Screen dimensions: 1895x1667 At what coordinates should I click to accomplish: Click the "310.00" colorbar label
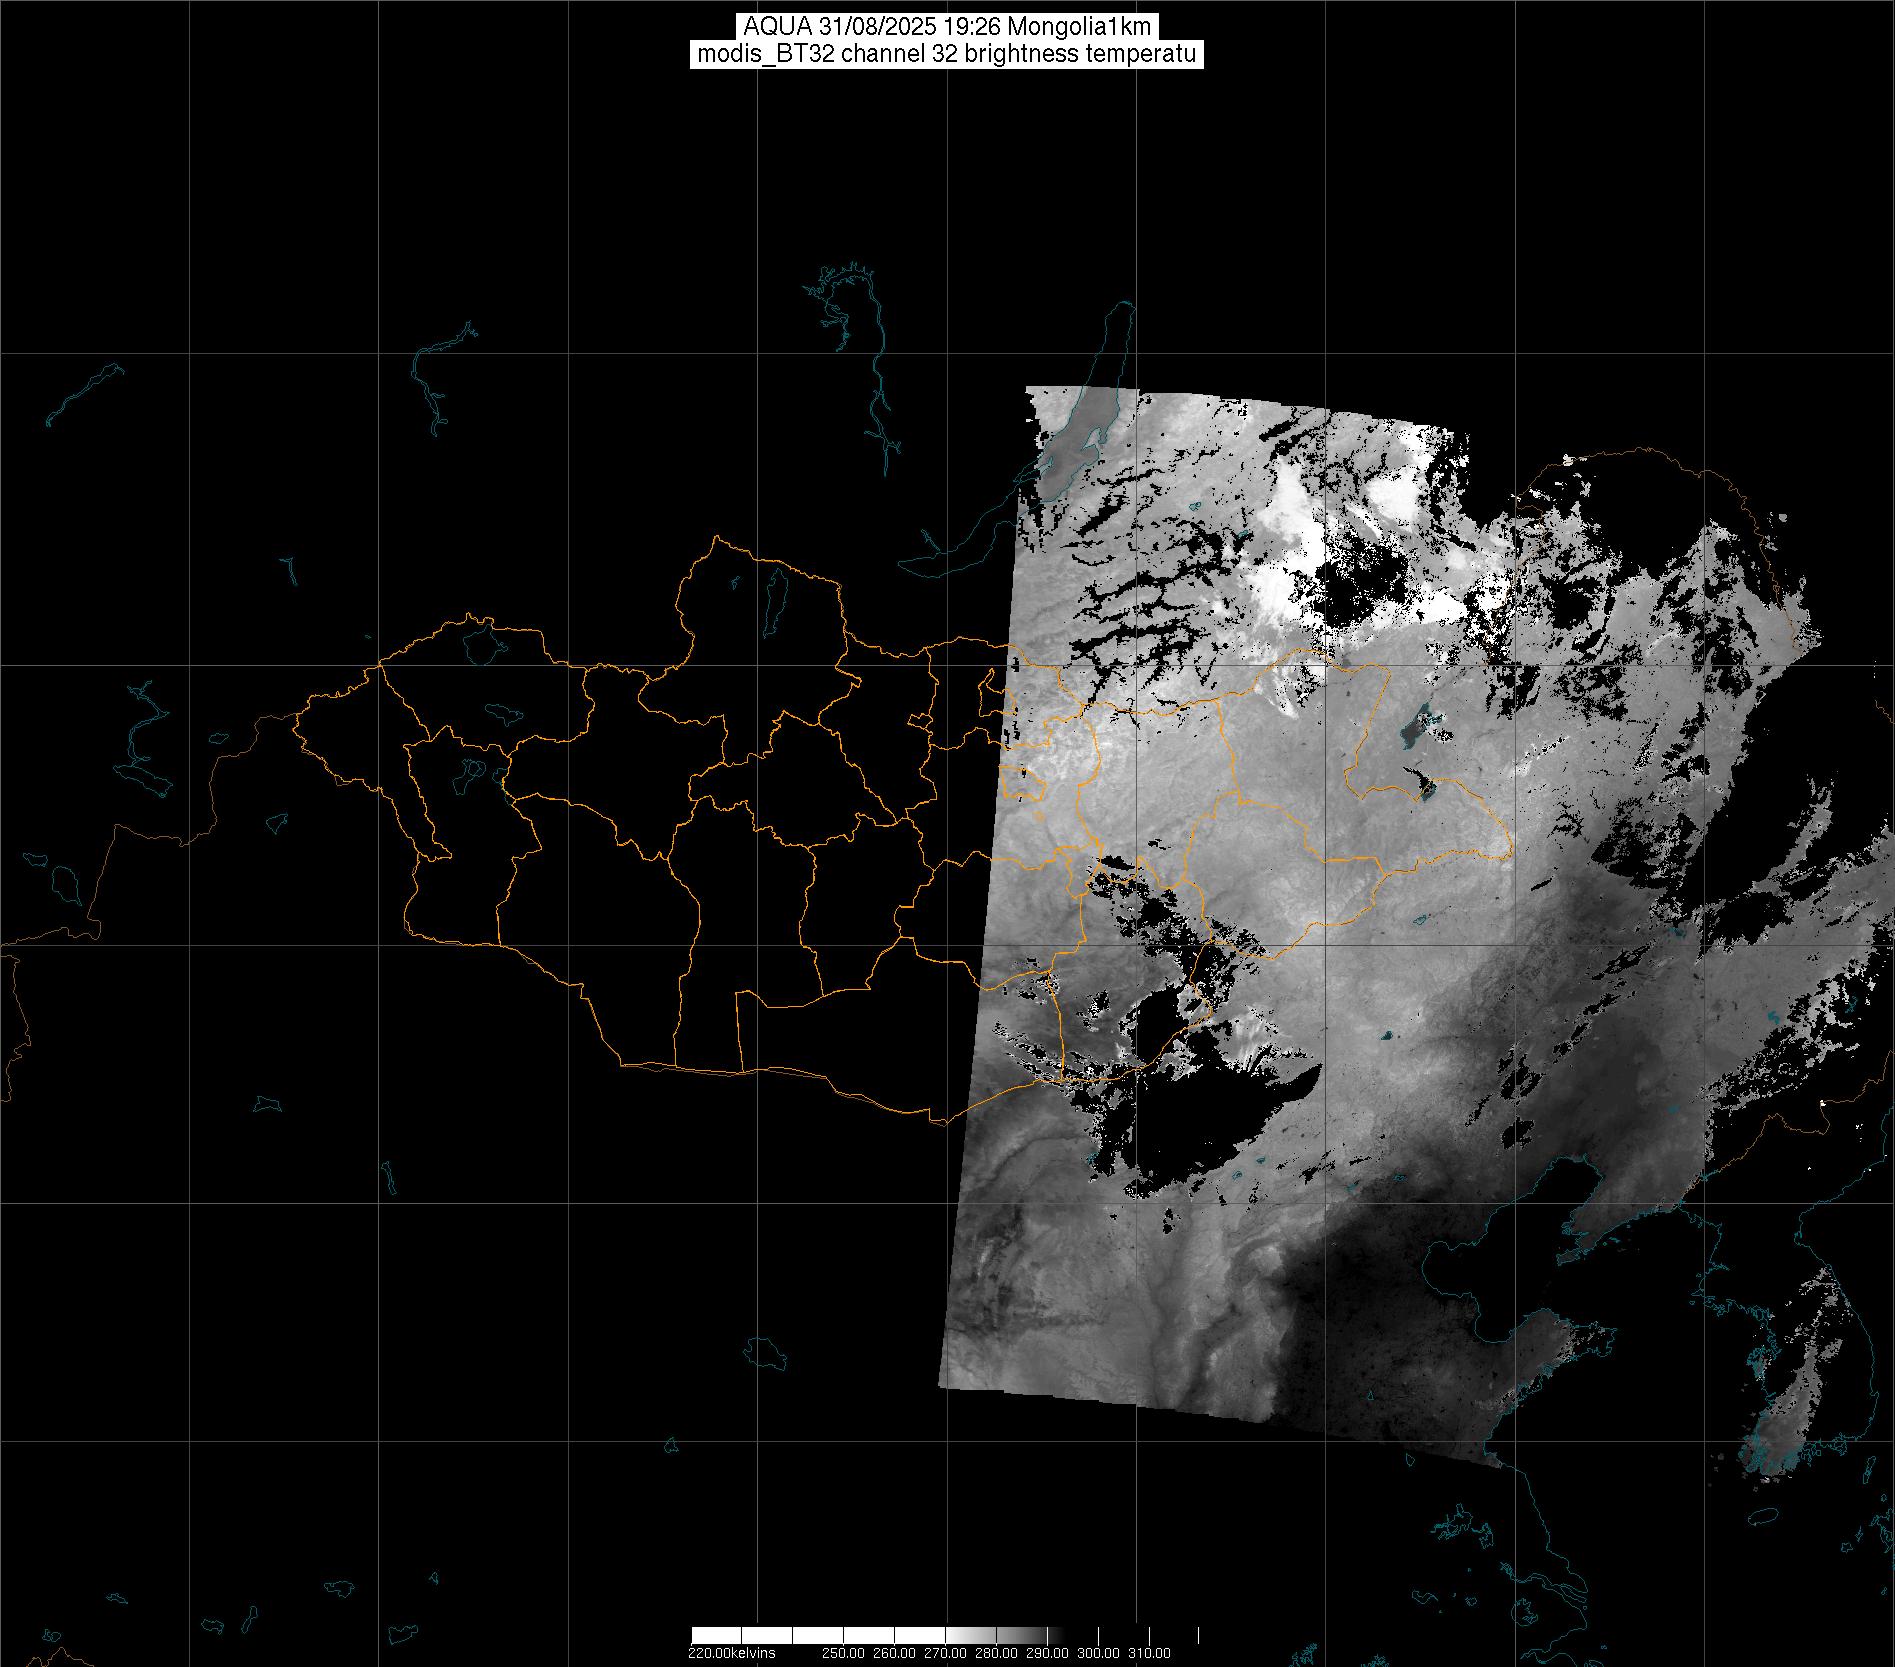point(1150,1653)
